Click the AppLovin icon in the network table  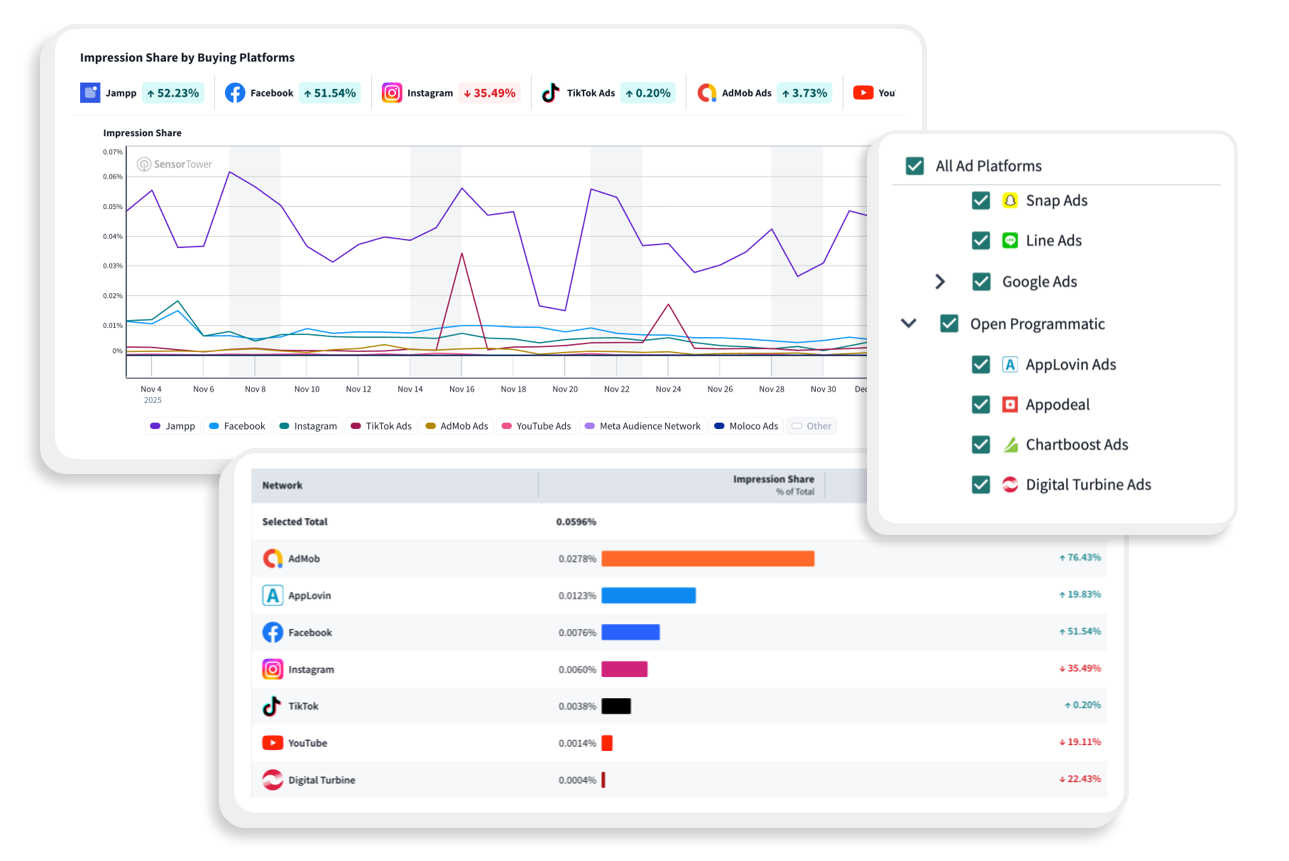[272, 596]
